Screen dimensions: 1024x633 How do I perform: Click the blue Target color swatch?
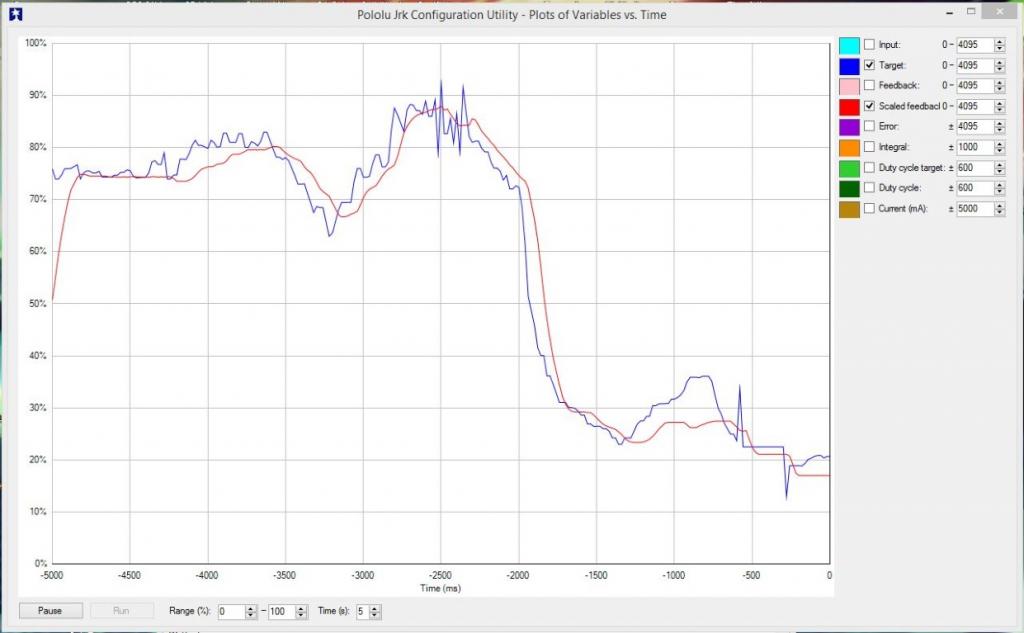pyautogui.click(x=848, y=65)
